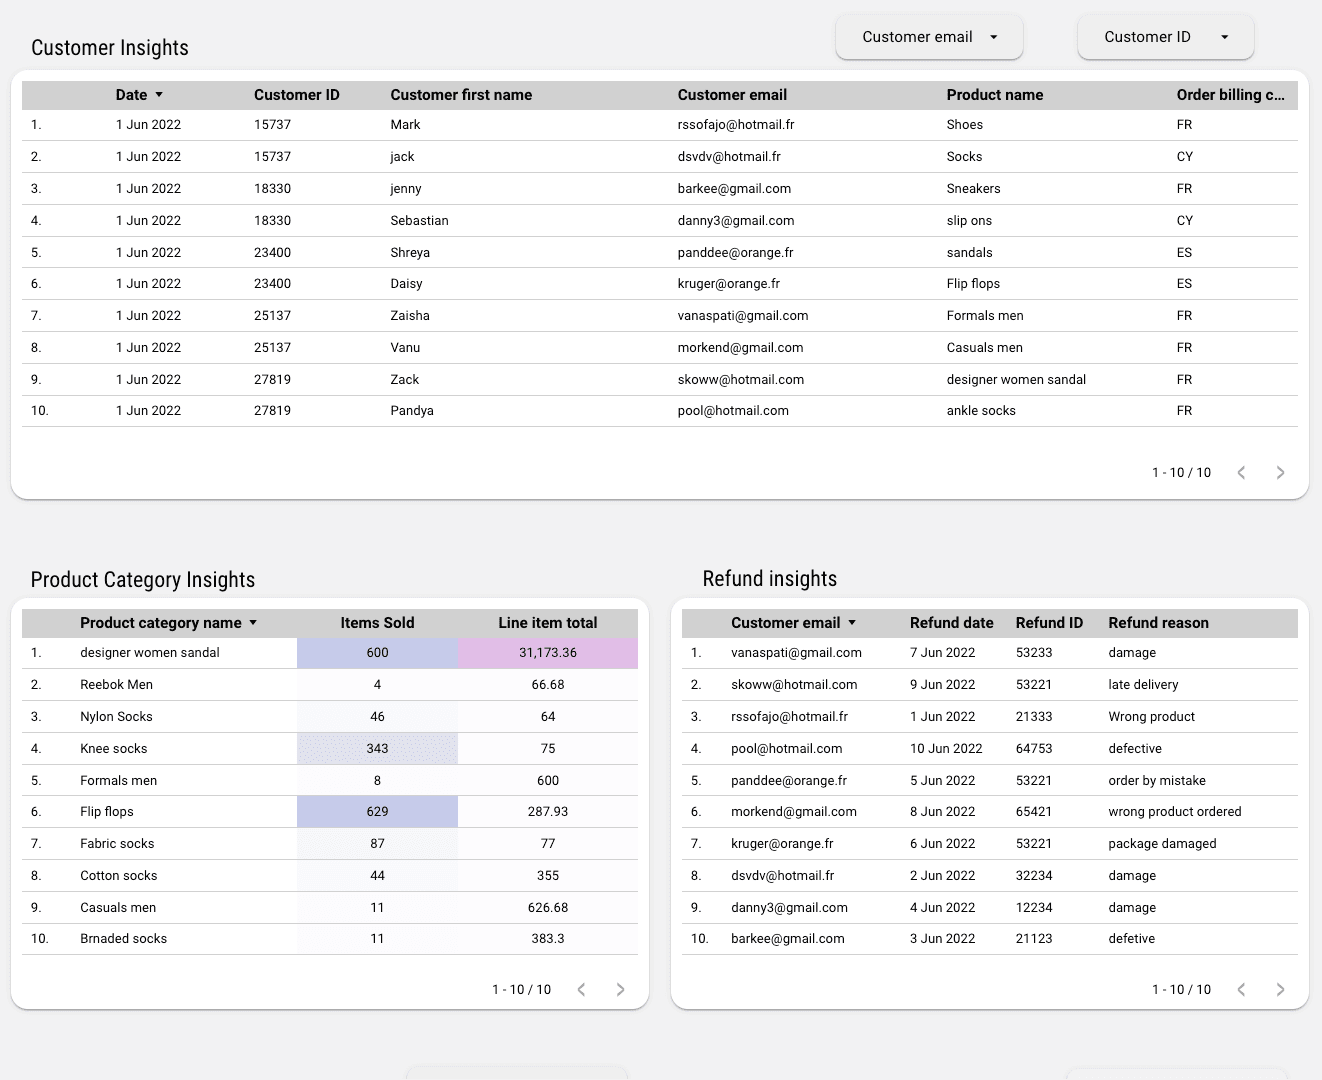Click the previous page arrow in Customer Insights
This screenshot has width=1322, height=1080.
point(1241,472)
